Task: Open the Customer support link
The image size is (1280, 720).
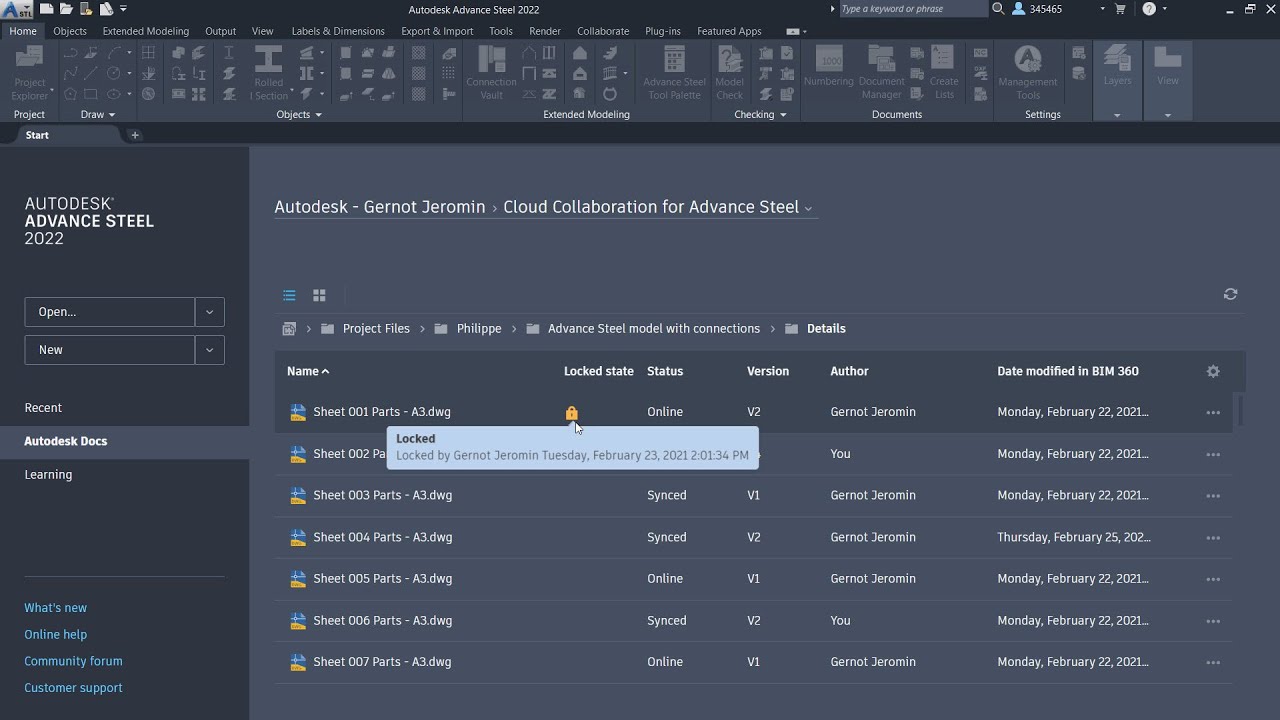Action: coord(73,688)
